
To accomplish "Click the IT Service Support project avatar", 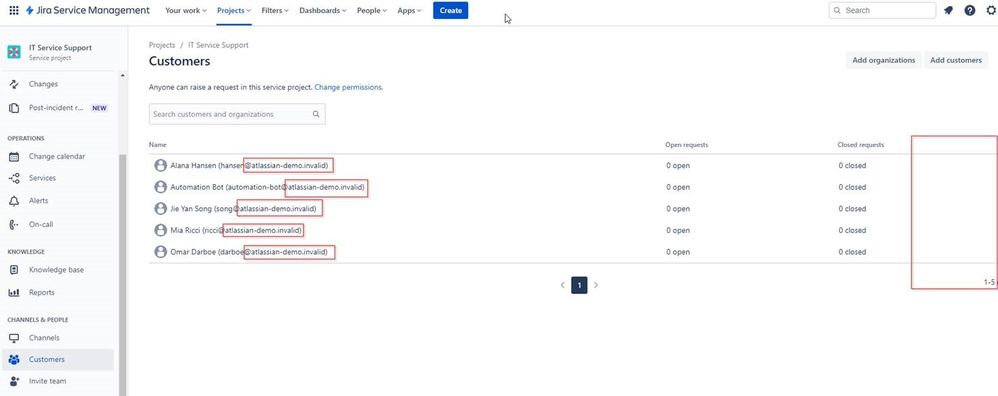I will click(14, 52).
